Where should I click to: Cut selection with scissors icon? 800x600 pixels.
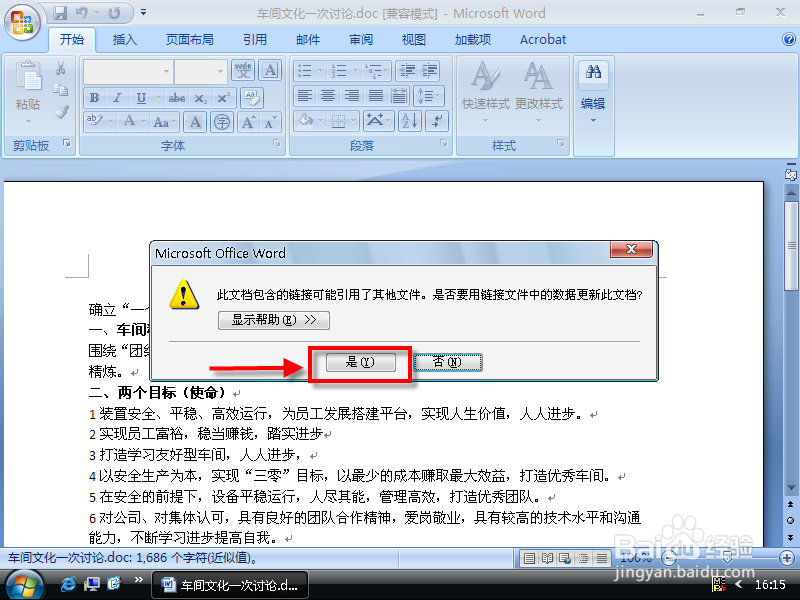[61, 68]
